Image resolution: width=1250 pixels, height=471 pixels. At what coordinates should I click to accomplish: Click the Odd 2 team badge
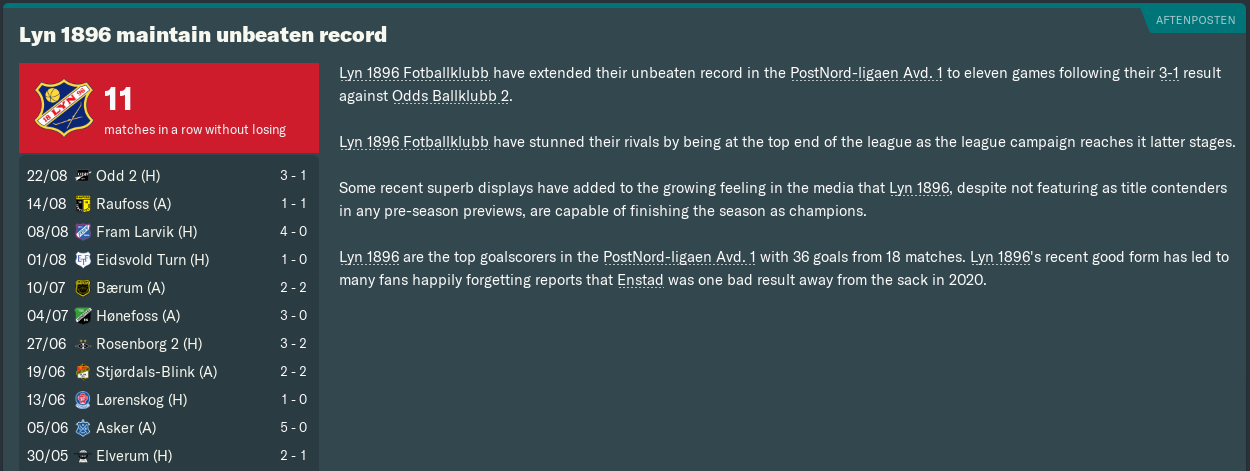point(82,176)
